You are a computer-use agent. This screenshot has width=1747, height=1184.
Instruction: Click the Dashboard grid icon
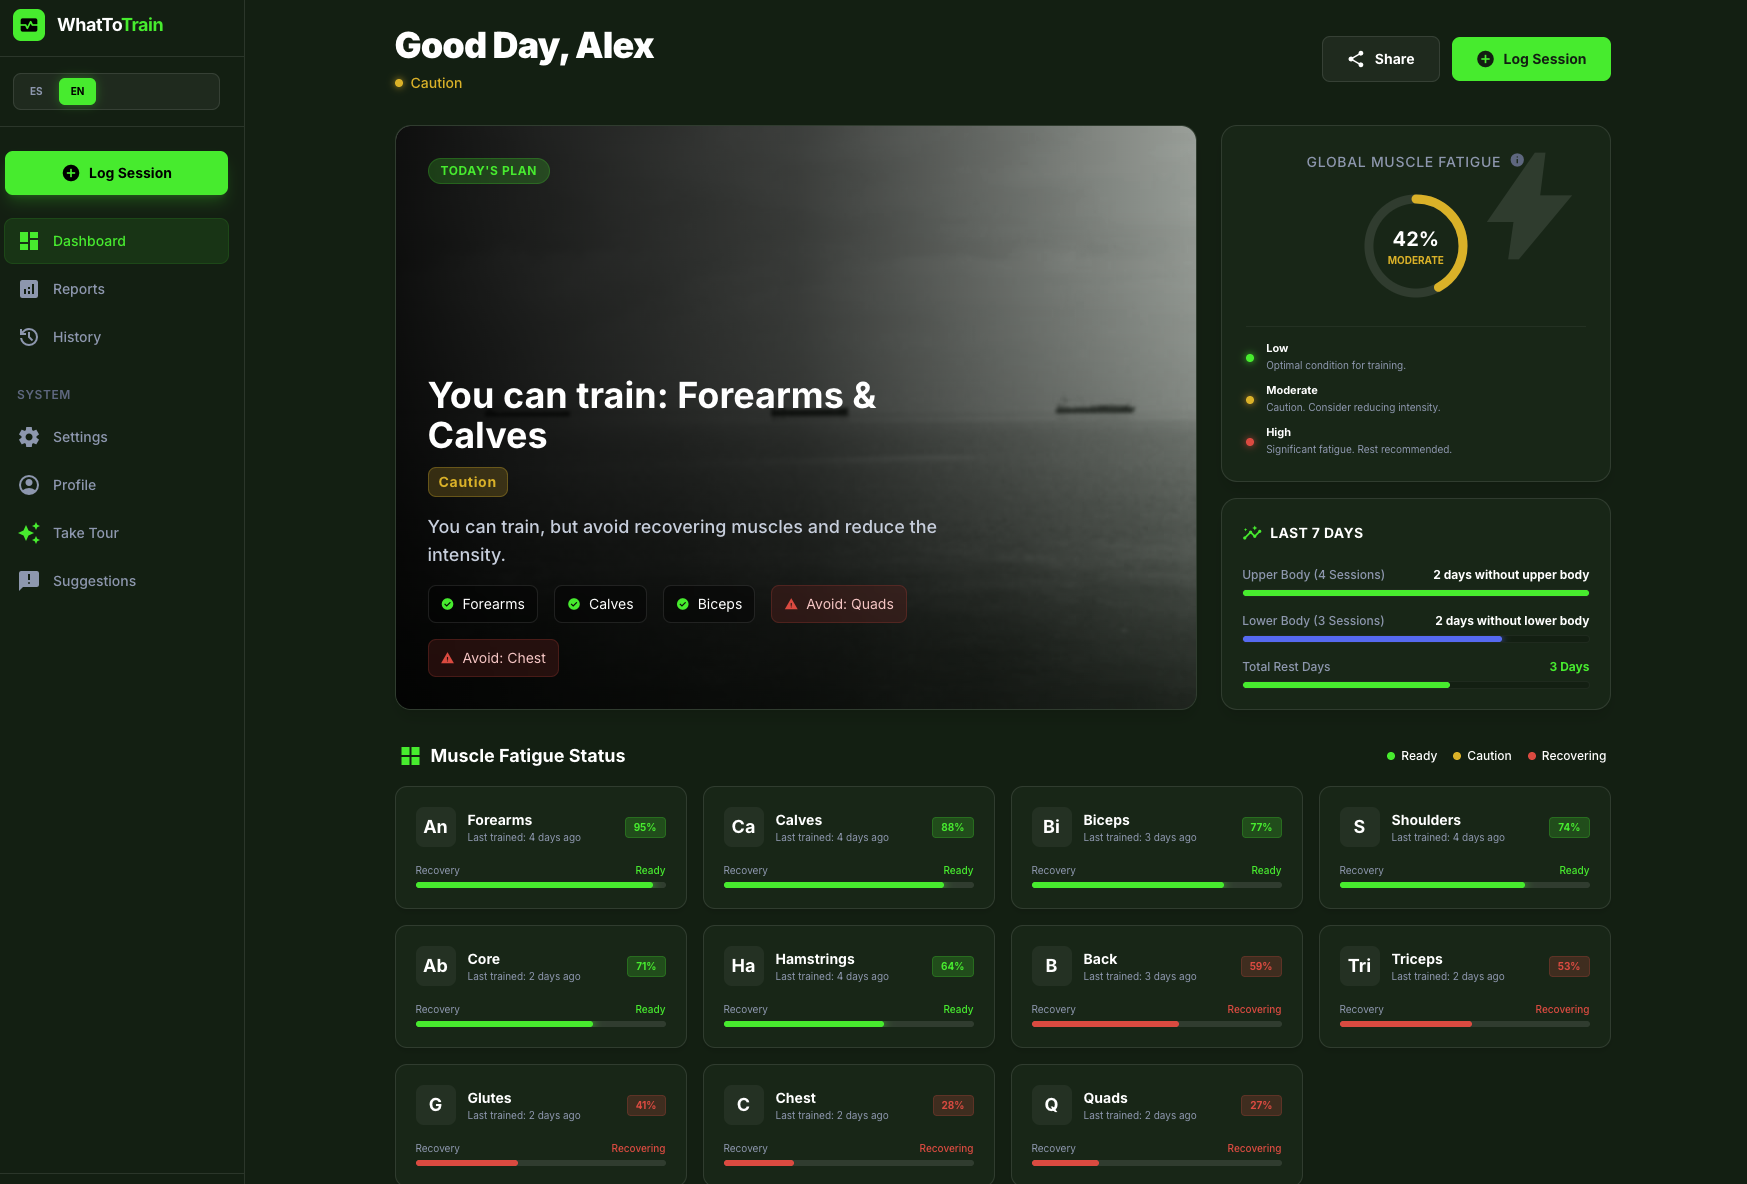click(x=29, y=241)
